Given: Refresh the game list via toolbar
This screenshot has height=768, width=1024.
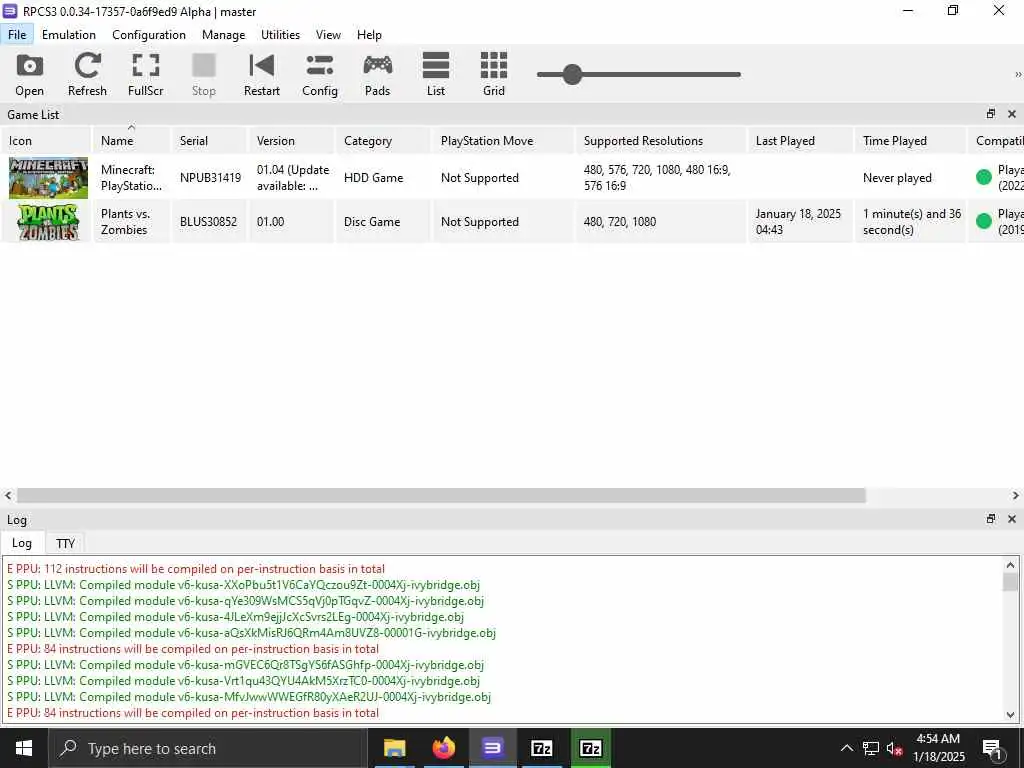Looking at the screenshot, I should [x=87, y=74].
